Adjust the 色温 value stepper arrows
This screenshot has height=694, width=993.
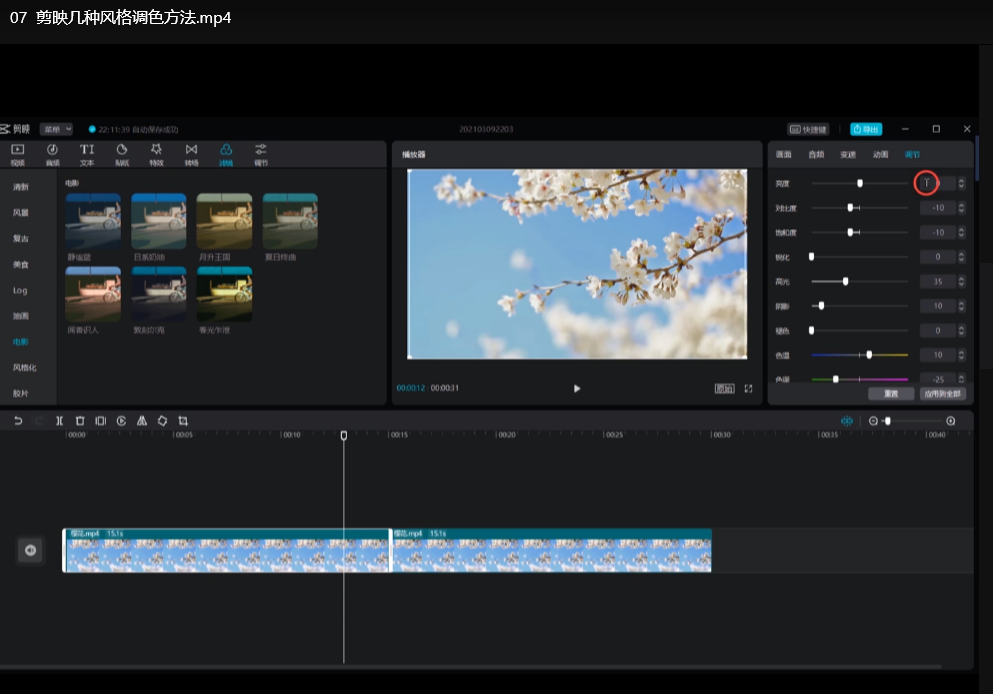[961, 355]
